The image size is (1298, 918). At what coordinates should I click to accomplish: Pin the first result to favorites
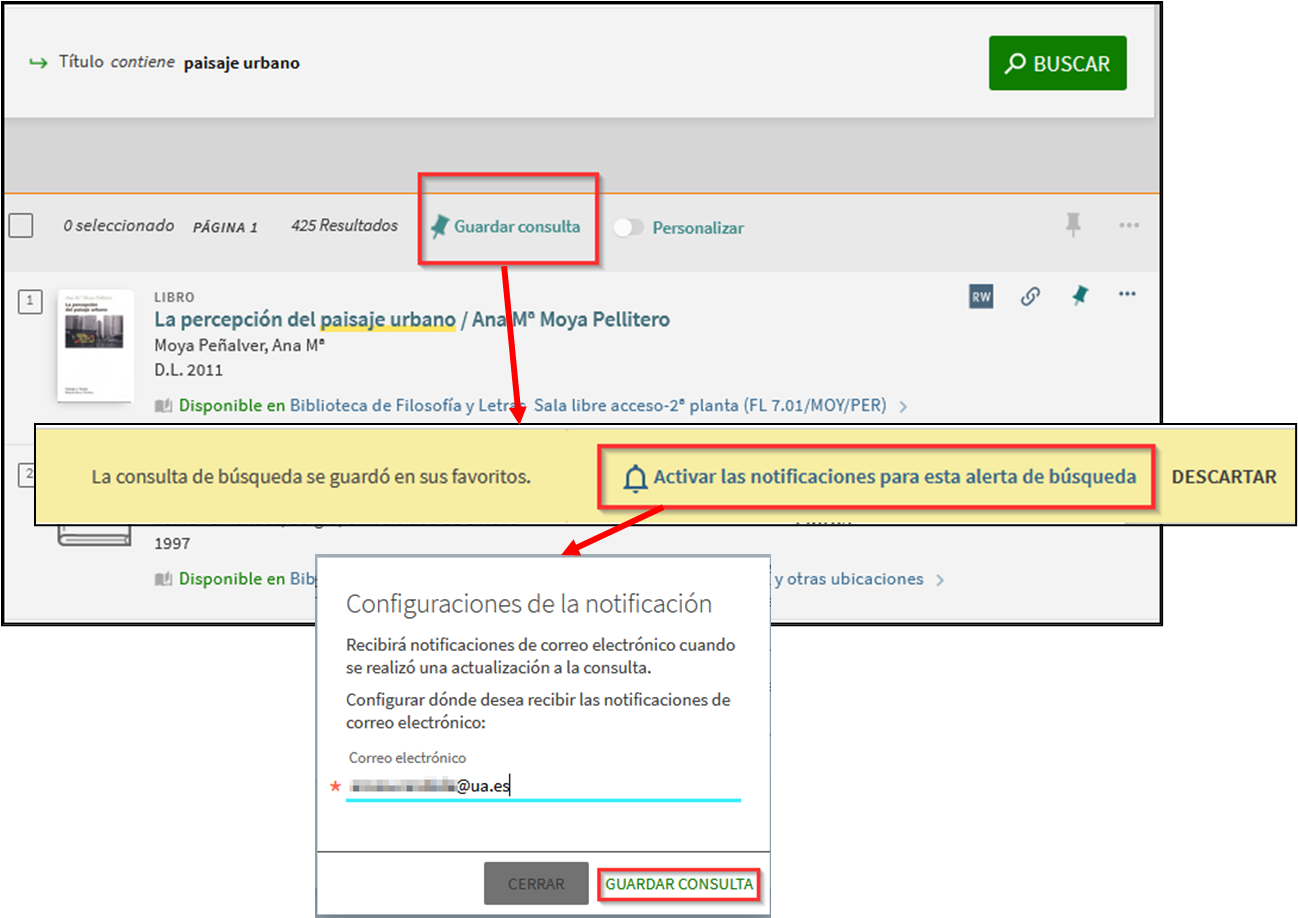(x=1079, y=296)
